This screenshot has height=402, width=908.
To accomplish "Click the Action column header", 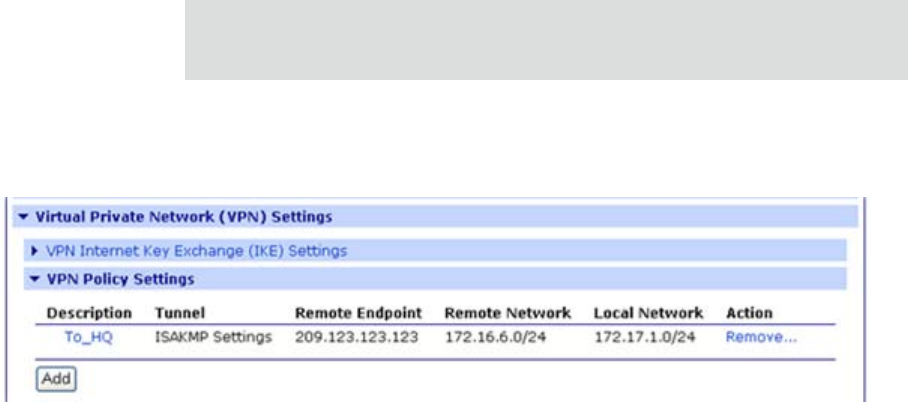I will pyautogui.click(x=748, y=313).
